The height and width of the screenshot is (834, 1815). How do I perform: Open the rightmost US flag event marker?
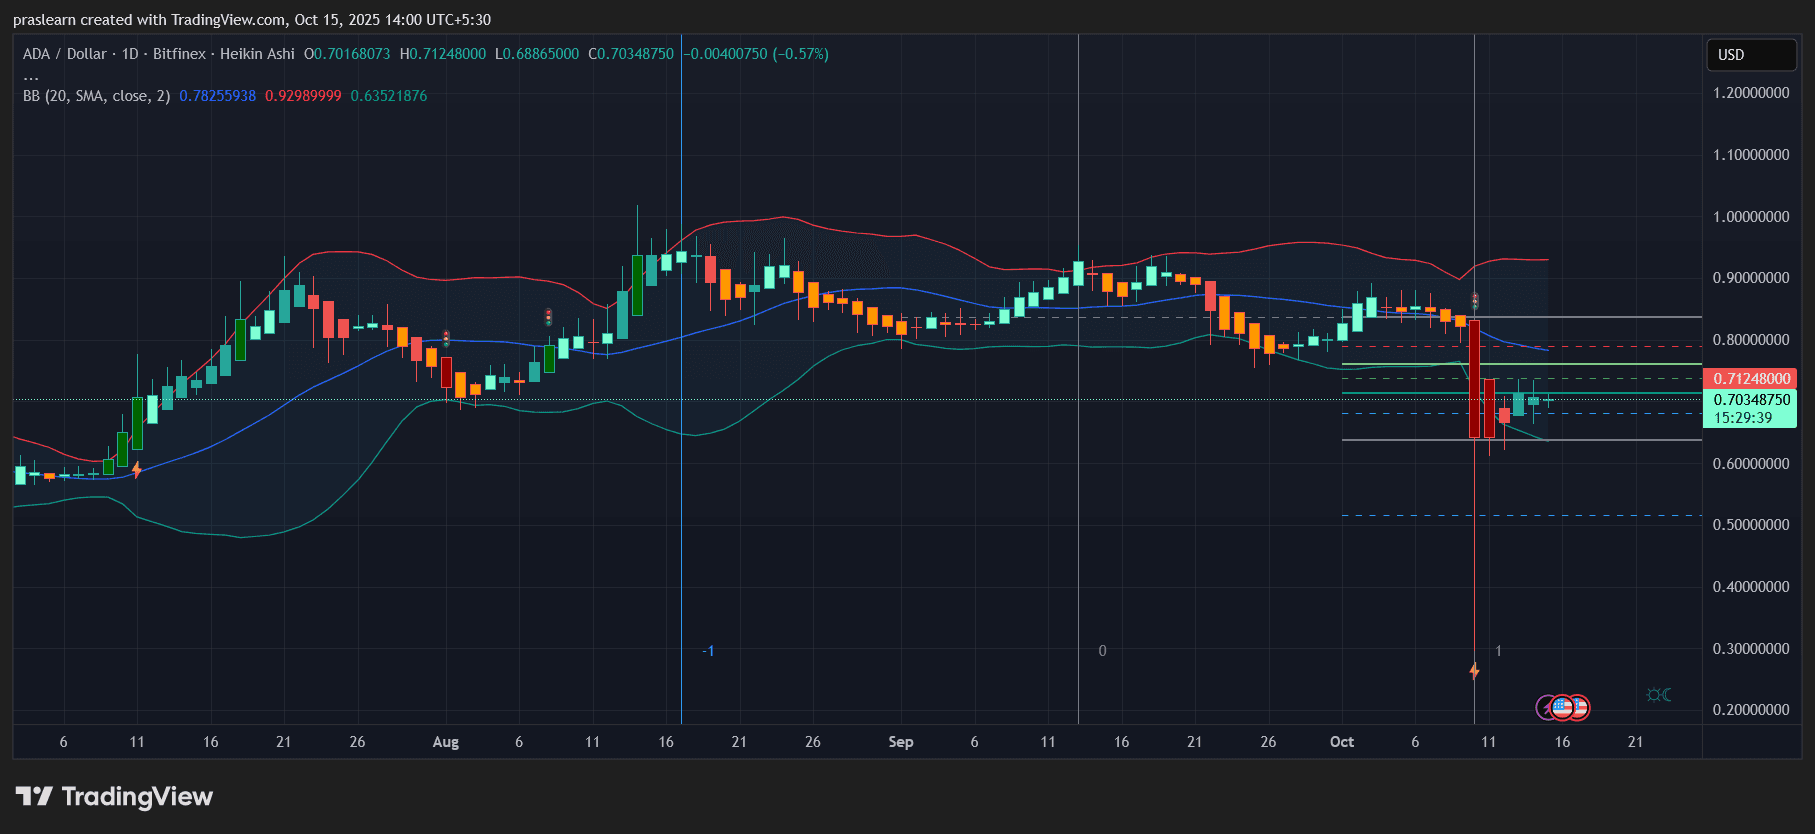(x=1578, y=708)
